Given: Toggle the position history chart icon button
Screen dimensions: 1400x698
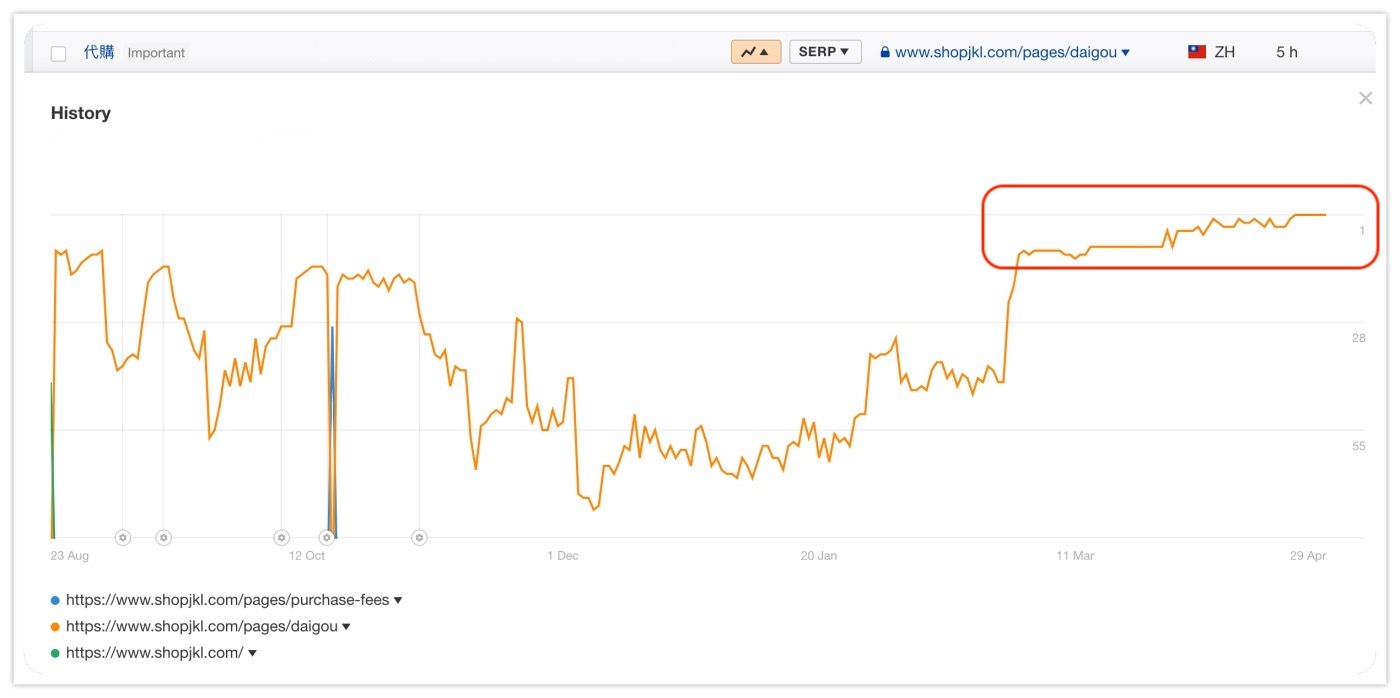Looking at the screenshot, I should pyautogui.click(x=755, y=52).
